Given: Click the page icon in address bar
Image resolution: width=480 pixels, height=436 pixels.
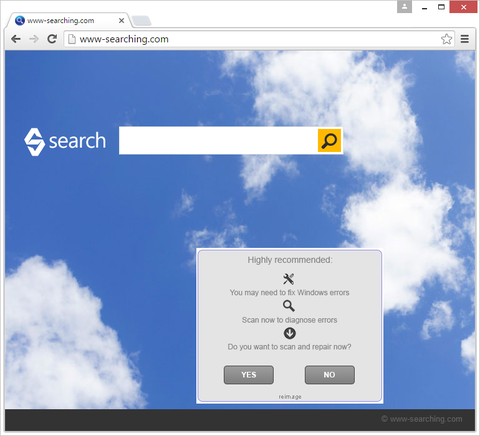Looking at the screenshot, I should tap(71, 39).
